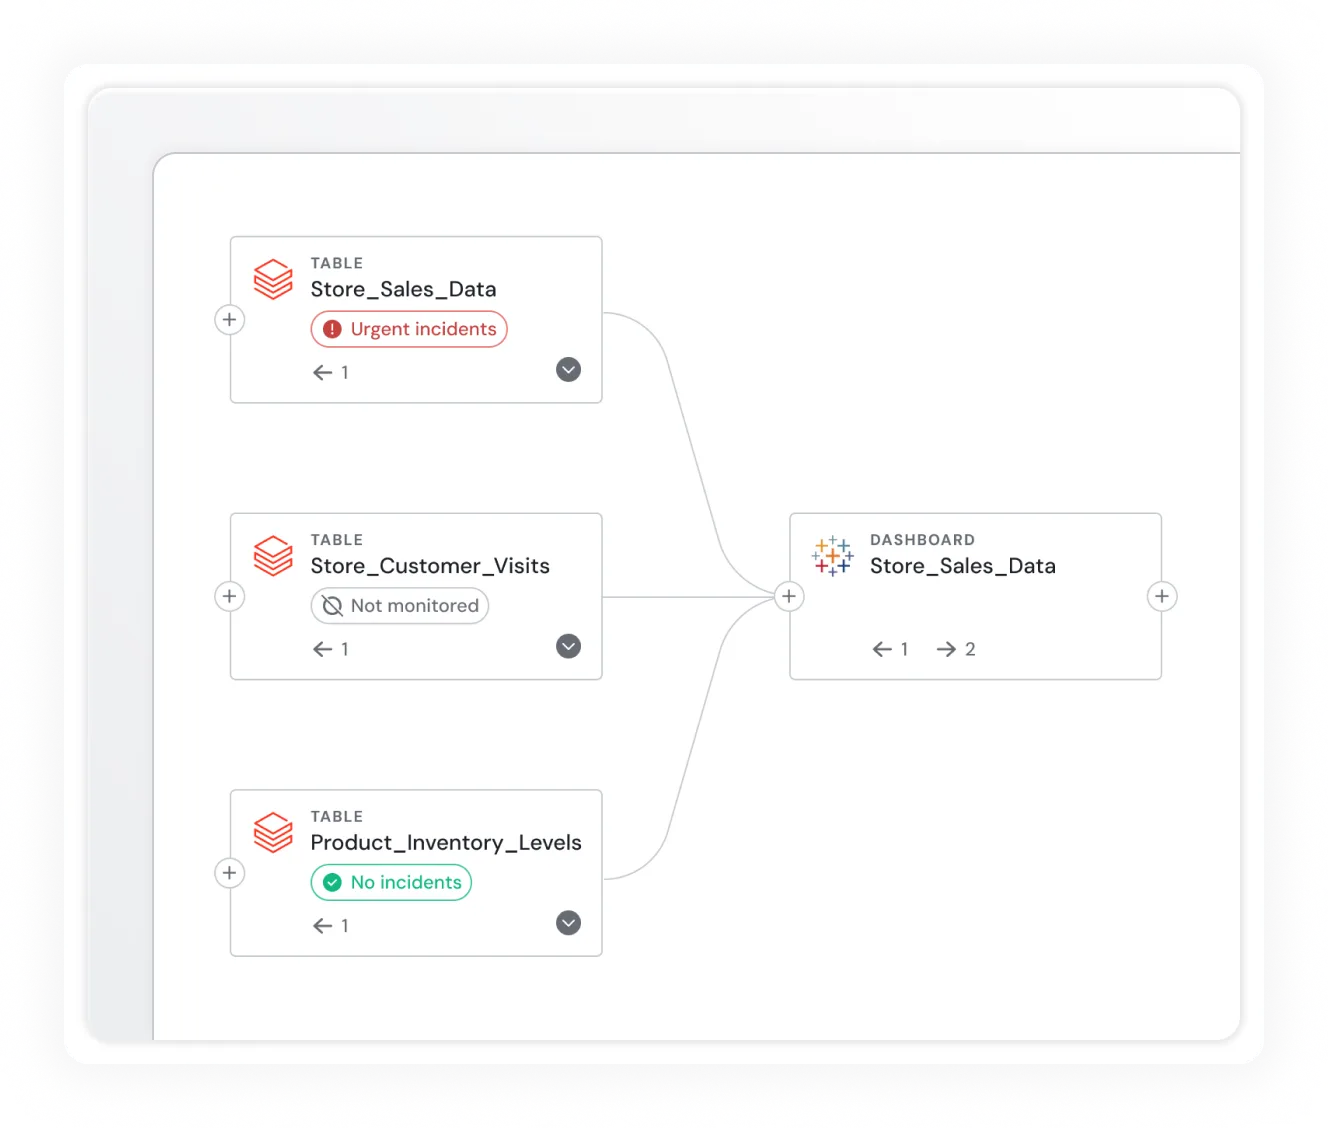This screenshot has width=1328, height=1128.
Task: Click the TABLE label above Product_Inventory_Levels
Action: pos(337,817)
